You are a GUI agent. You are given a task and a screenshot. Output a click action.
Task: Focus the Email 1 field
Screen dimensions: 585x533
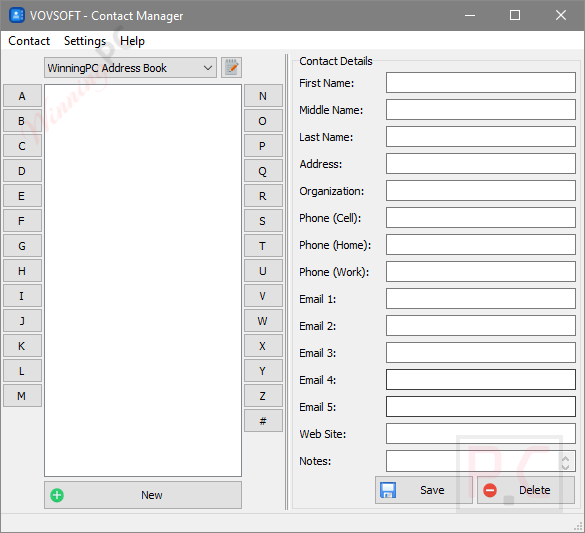click(481, 298)
